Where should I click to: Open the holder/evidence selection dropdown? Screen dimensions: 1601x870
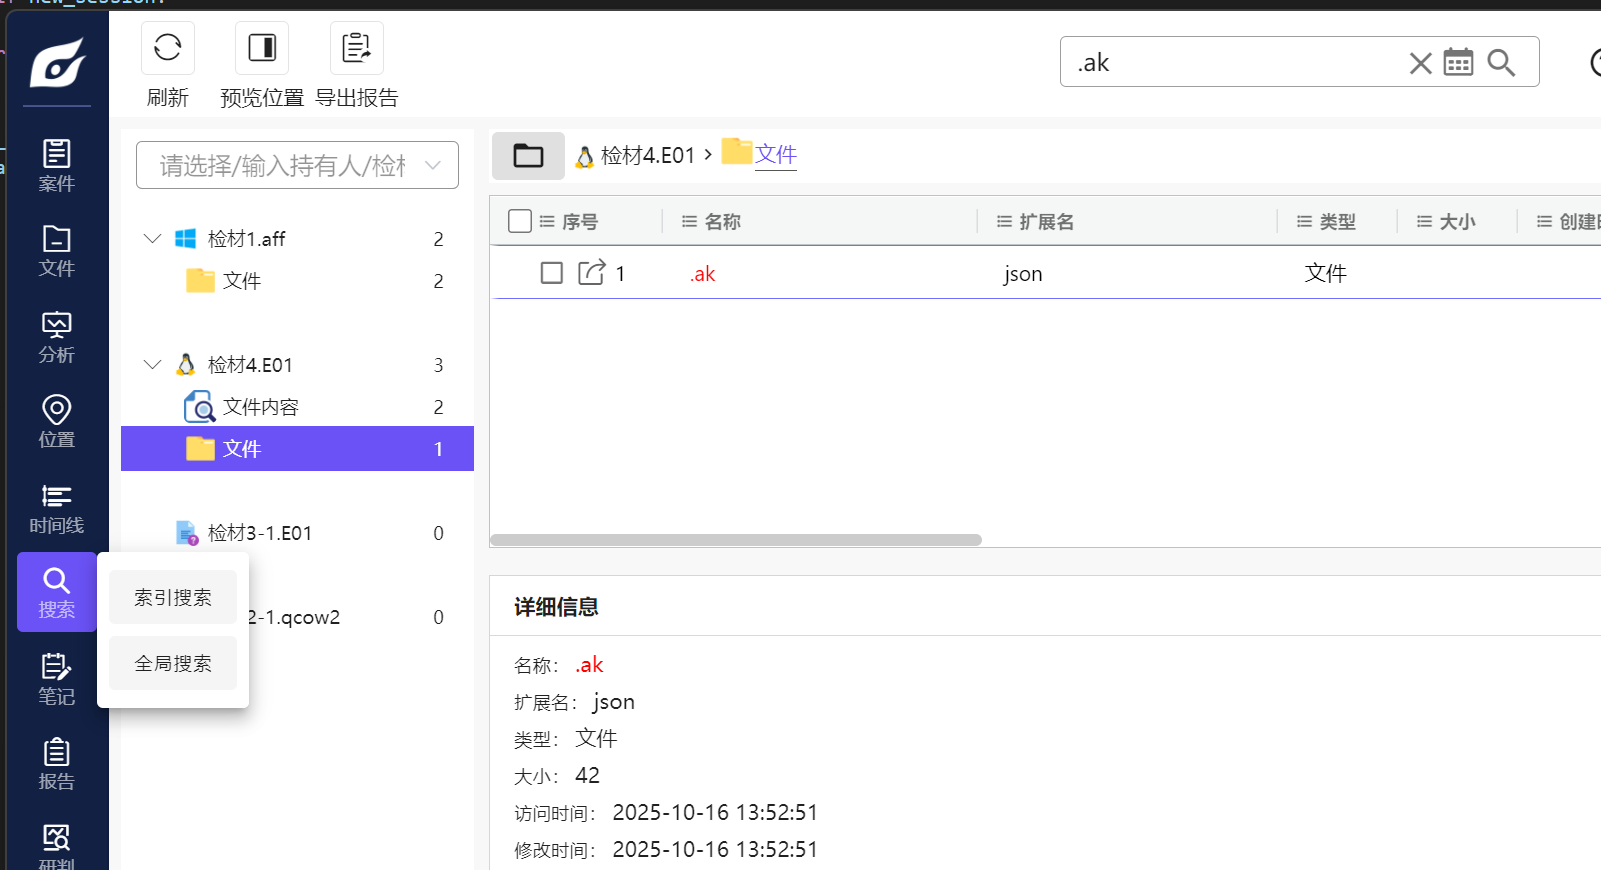pos(297,165)
